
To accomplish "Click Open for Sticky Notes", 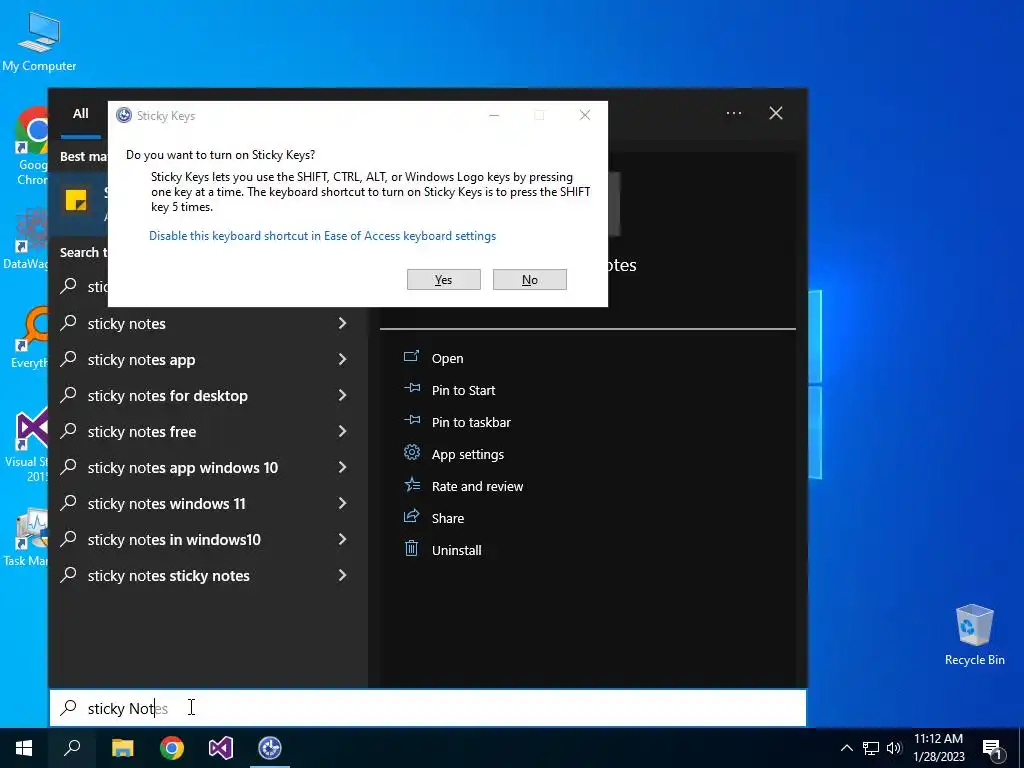I will tap(447, 359).
